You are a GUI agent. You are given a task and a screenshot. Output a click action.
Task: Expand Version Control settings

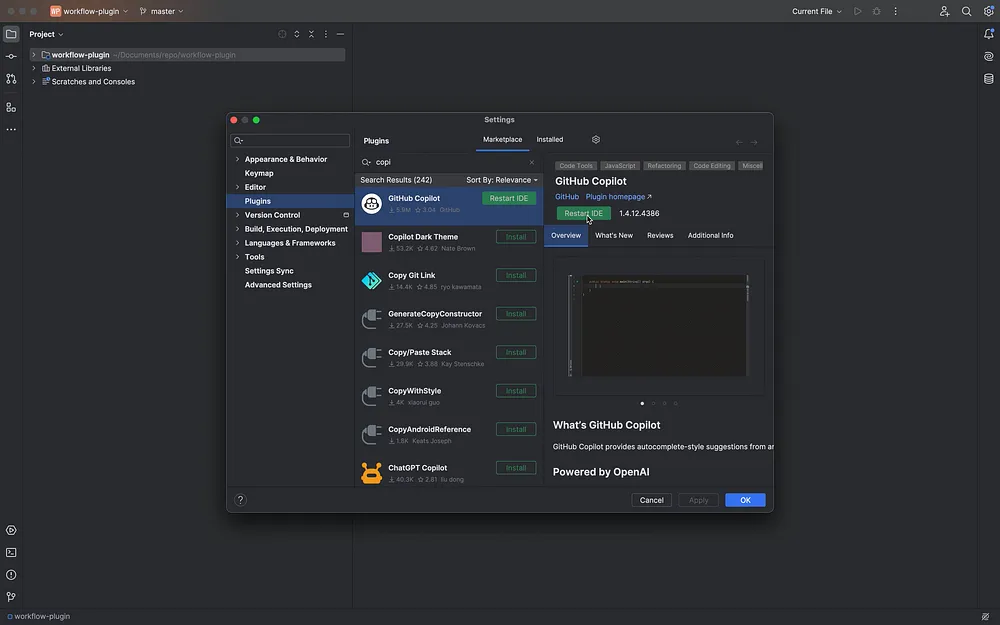coord(237,215)
